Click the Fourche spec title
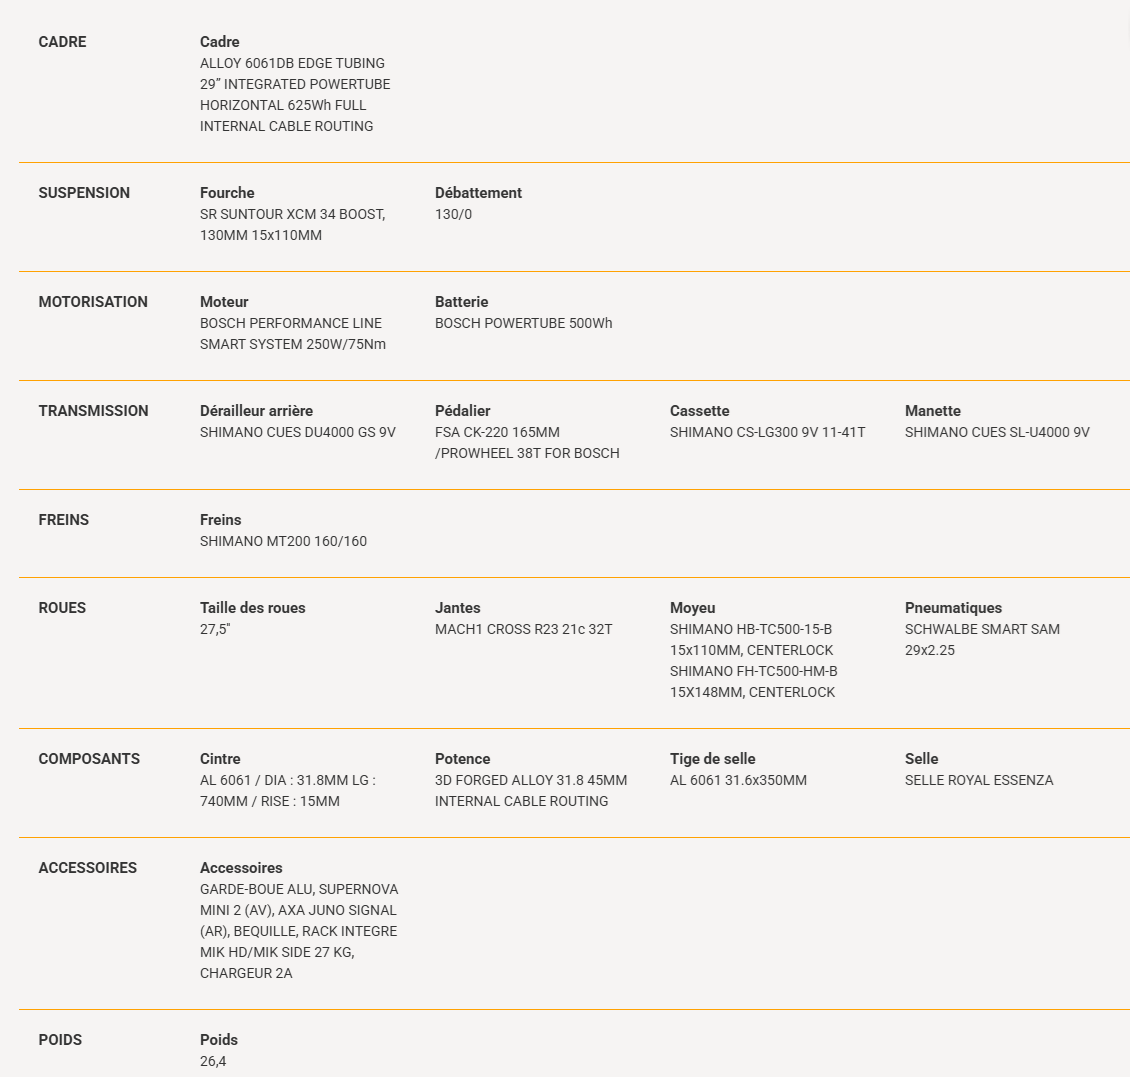The height and width of the screenshot is (1080, 1130). (x=227, y=193)
